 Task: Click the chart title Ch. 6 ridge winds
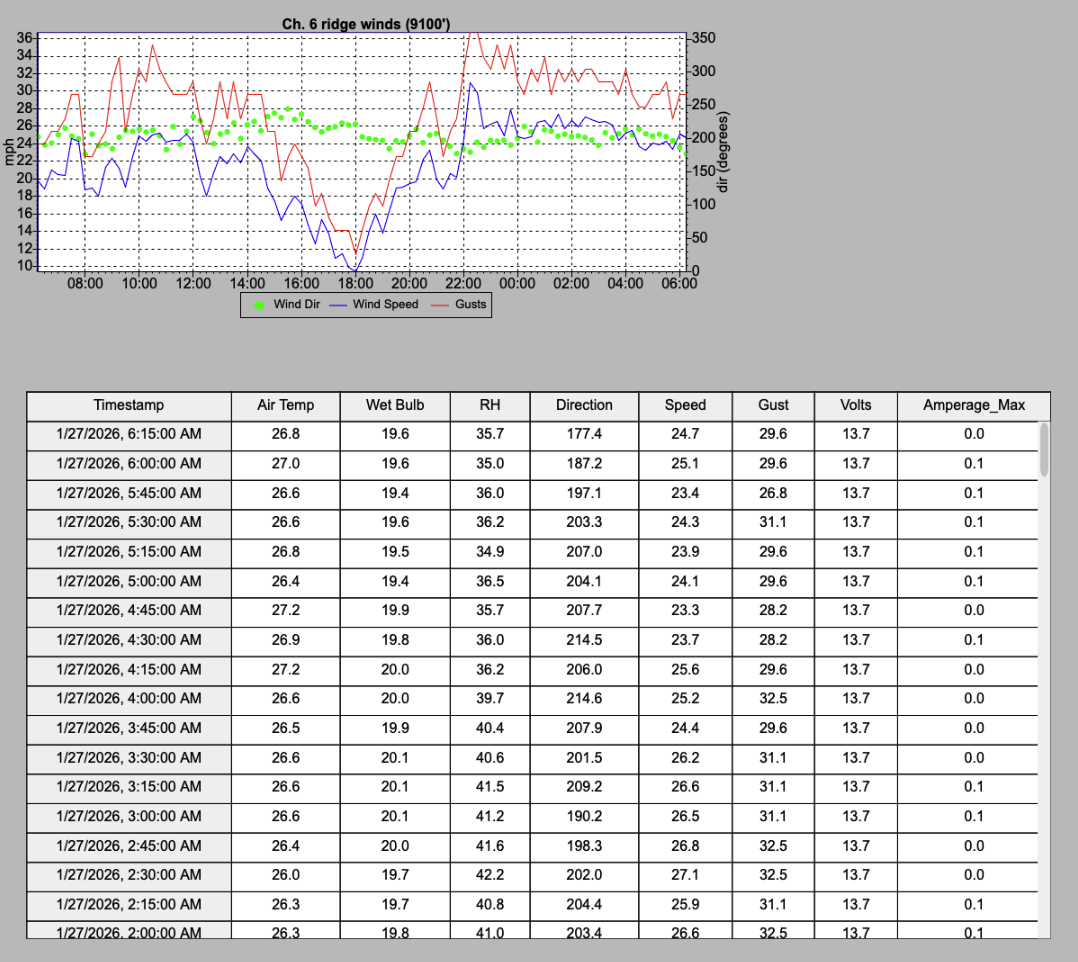tap(365, 23)
